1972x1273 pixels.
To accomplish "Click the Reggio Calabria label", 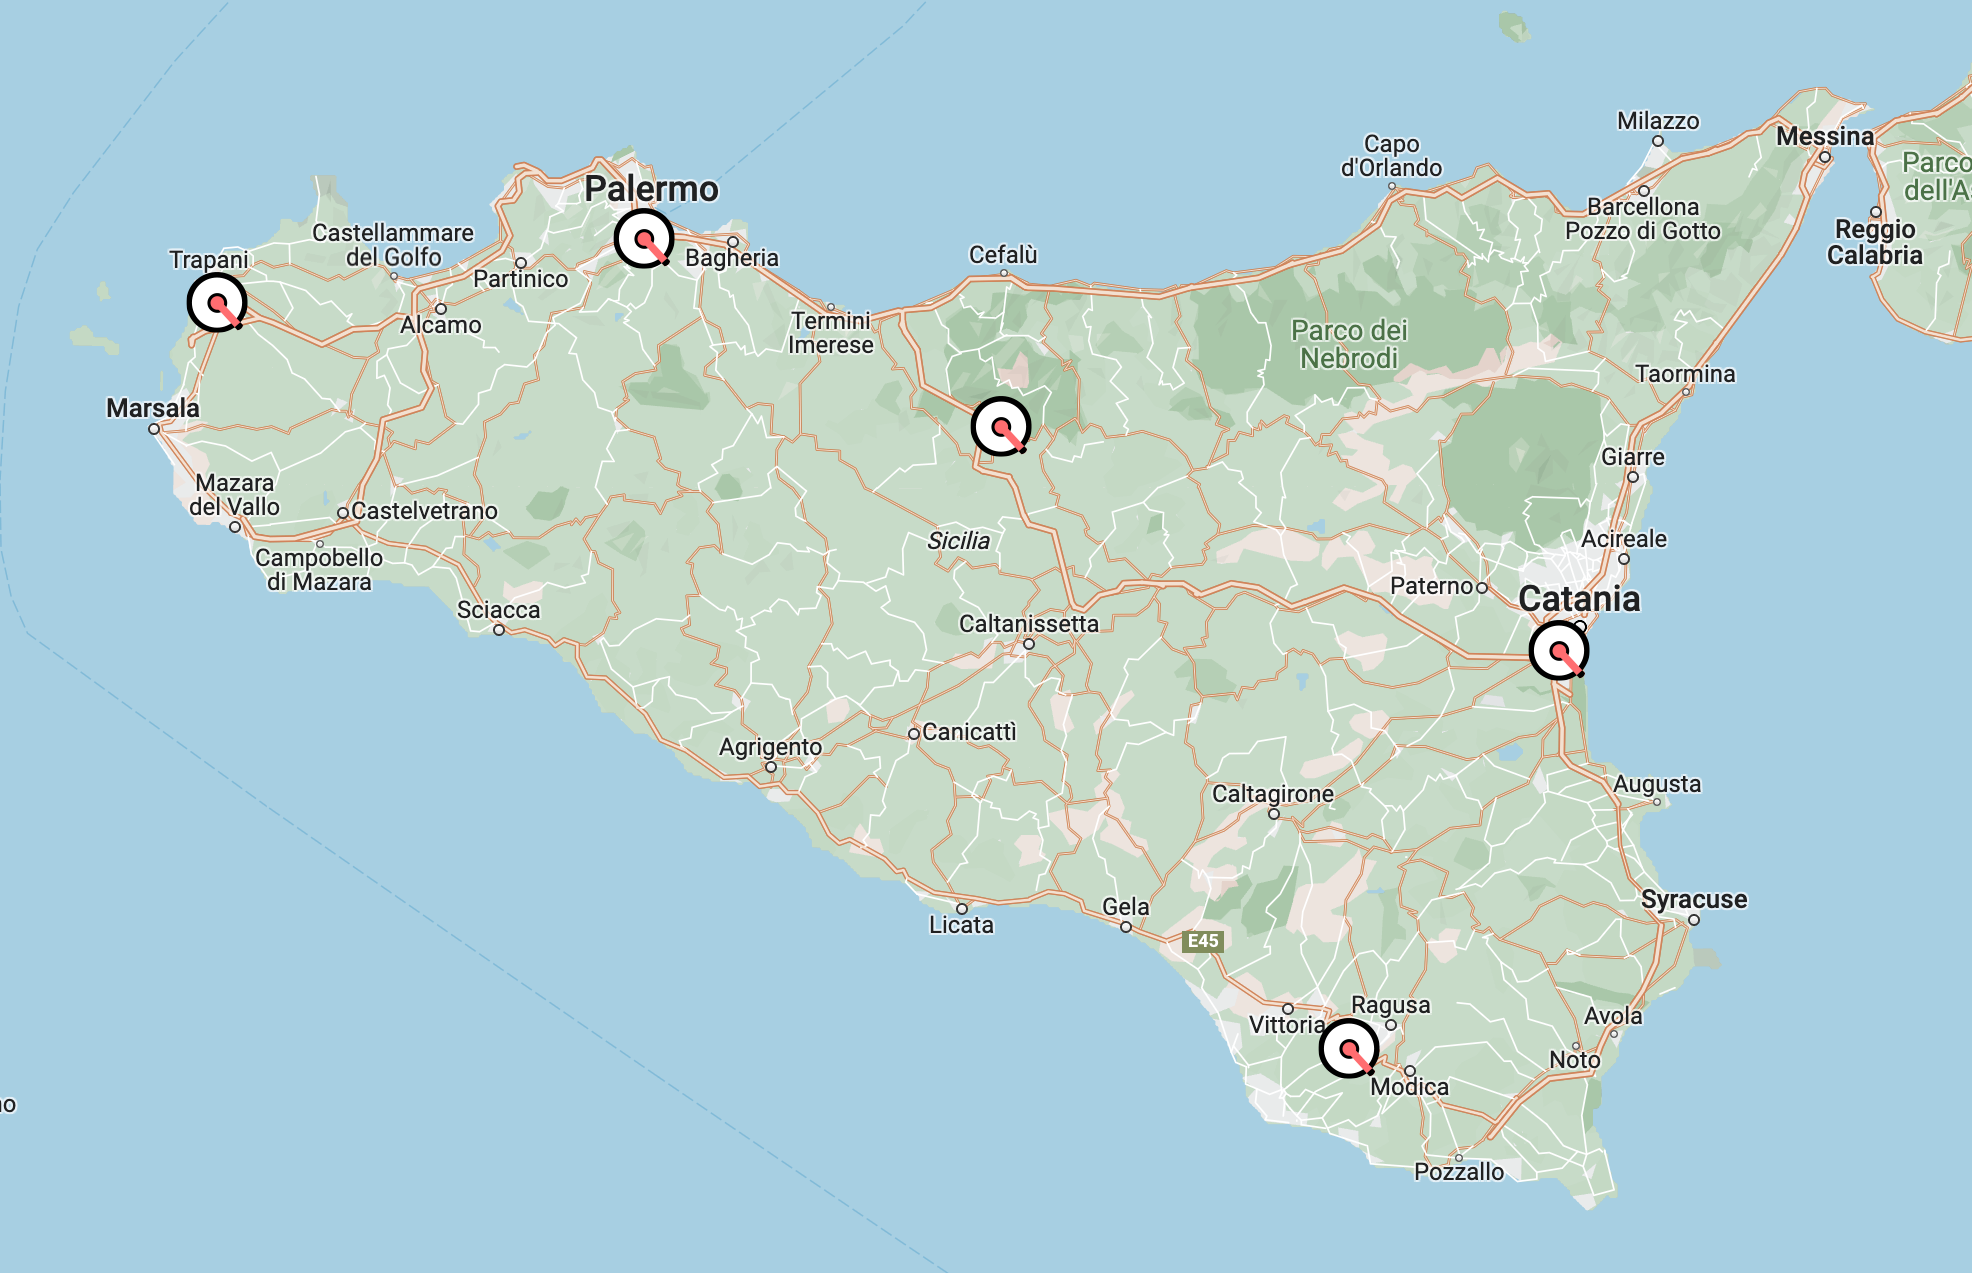I will [1874, 242].
